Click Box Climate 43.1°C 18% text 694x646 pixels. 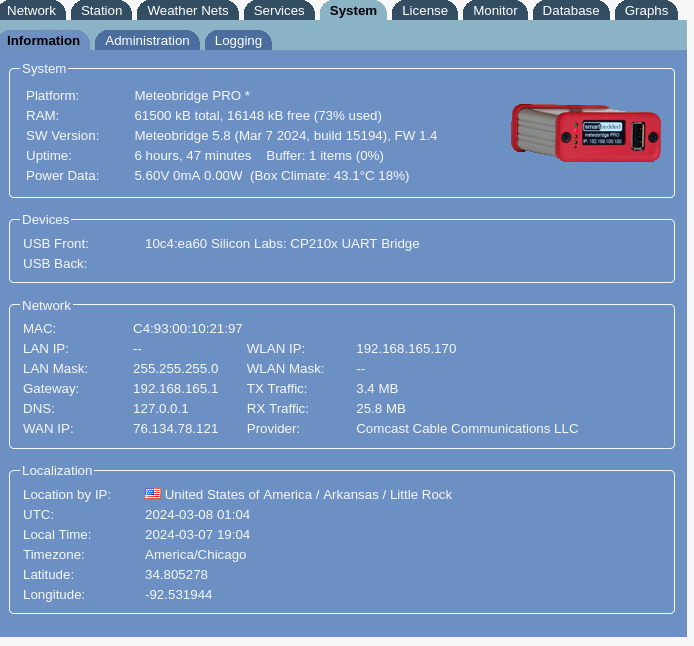click(330, 176)
